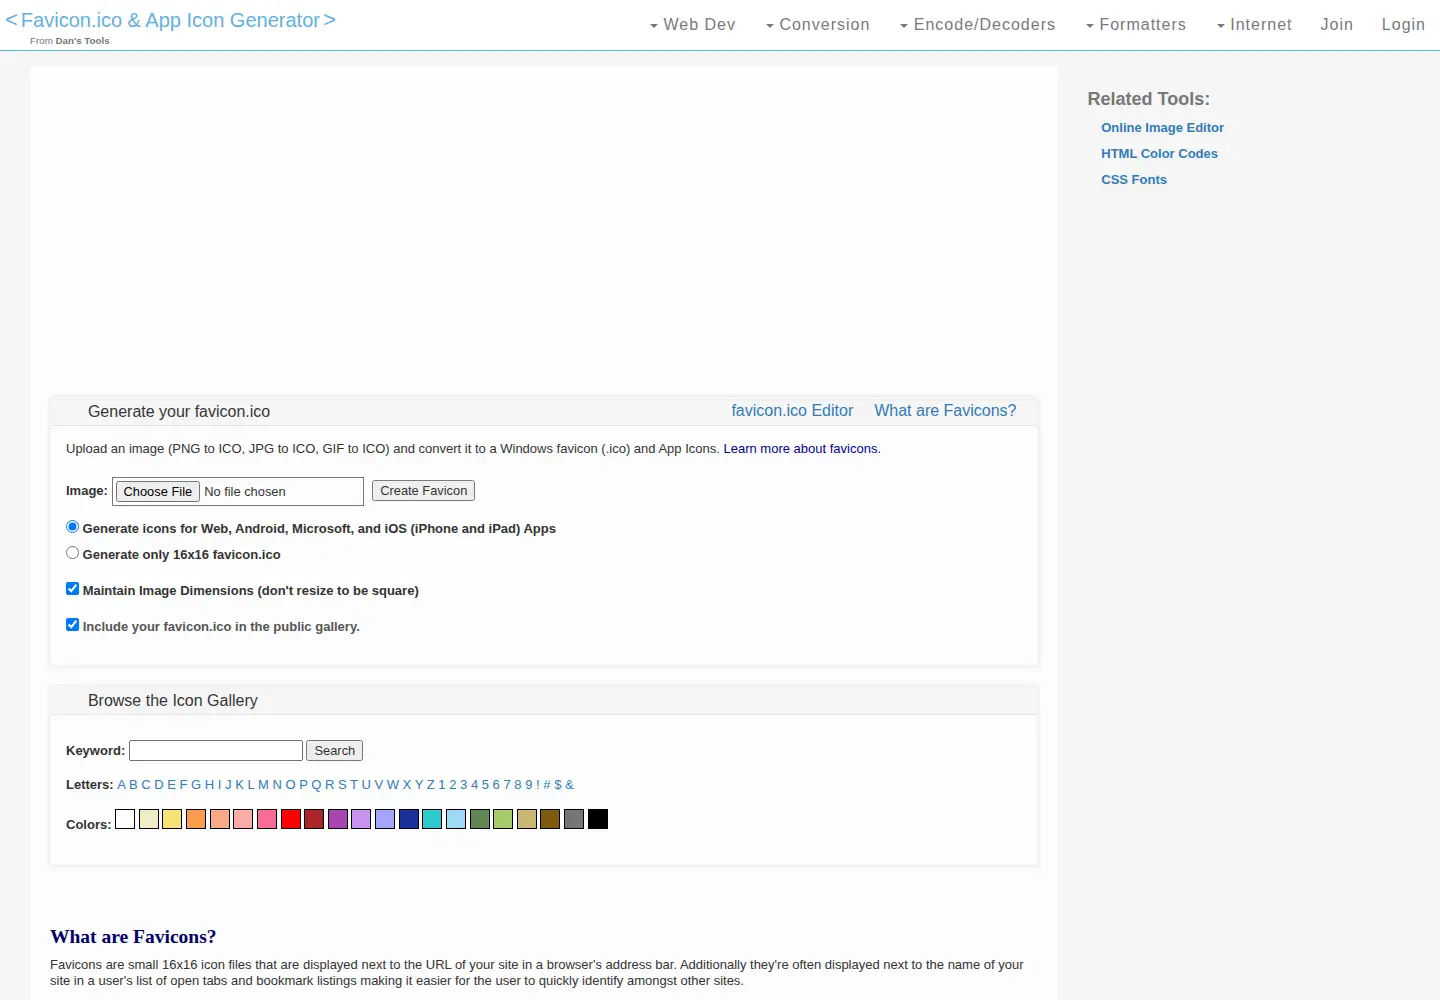Viewport: 1440px width, 1000px height.
Task: Pick the teal color swatch
Action: (x=432, y=819)
